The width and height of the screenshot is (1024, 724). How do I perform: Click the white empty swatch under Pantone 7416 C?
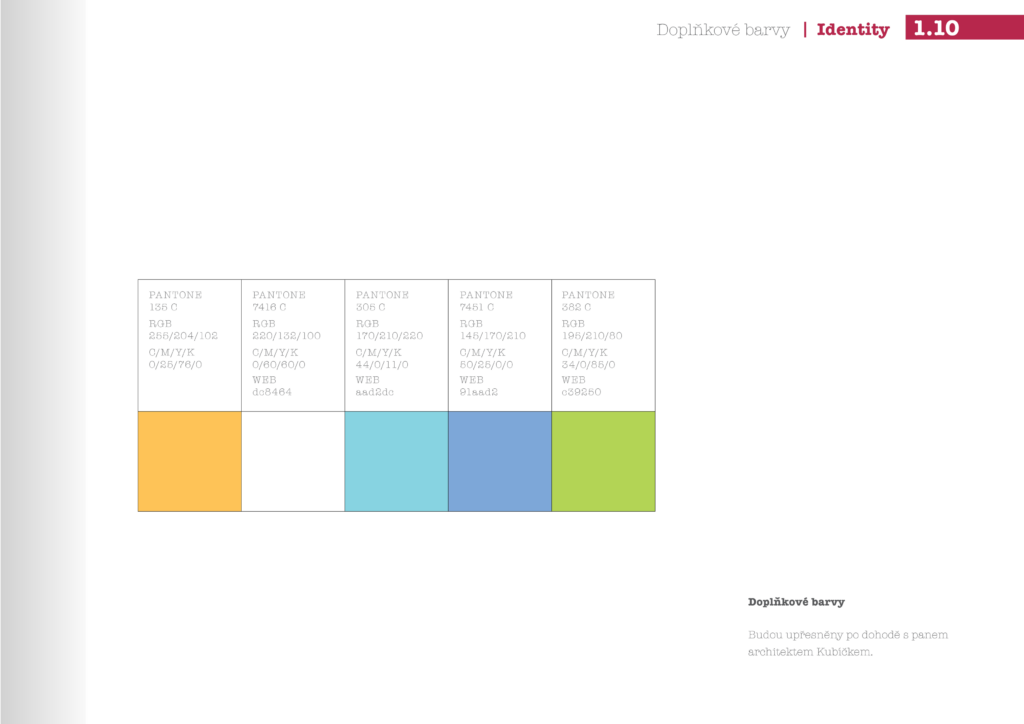pyautogui.click(x=293, y=461)
